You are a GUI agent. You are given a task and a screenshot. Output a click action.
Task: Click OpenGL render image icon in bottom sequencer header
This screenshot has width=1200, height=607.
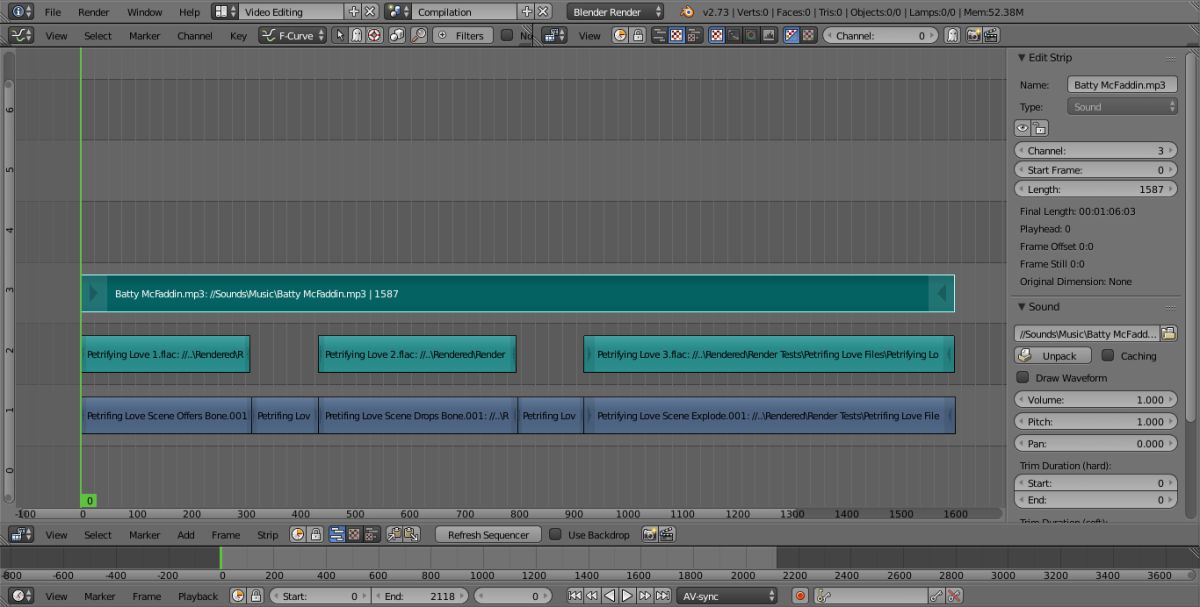pyautogui.click(x=649, y=535)
